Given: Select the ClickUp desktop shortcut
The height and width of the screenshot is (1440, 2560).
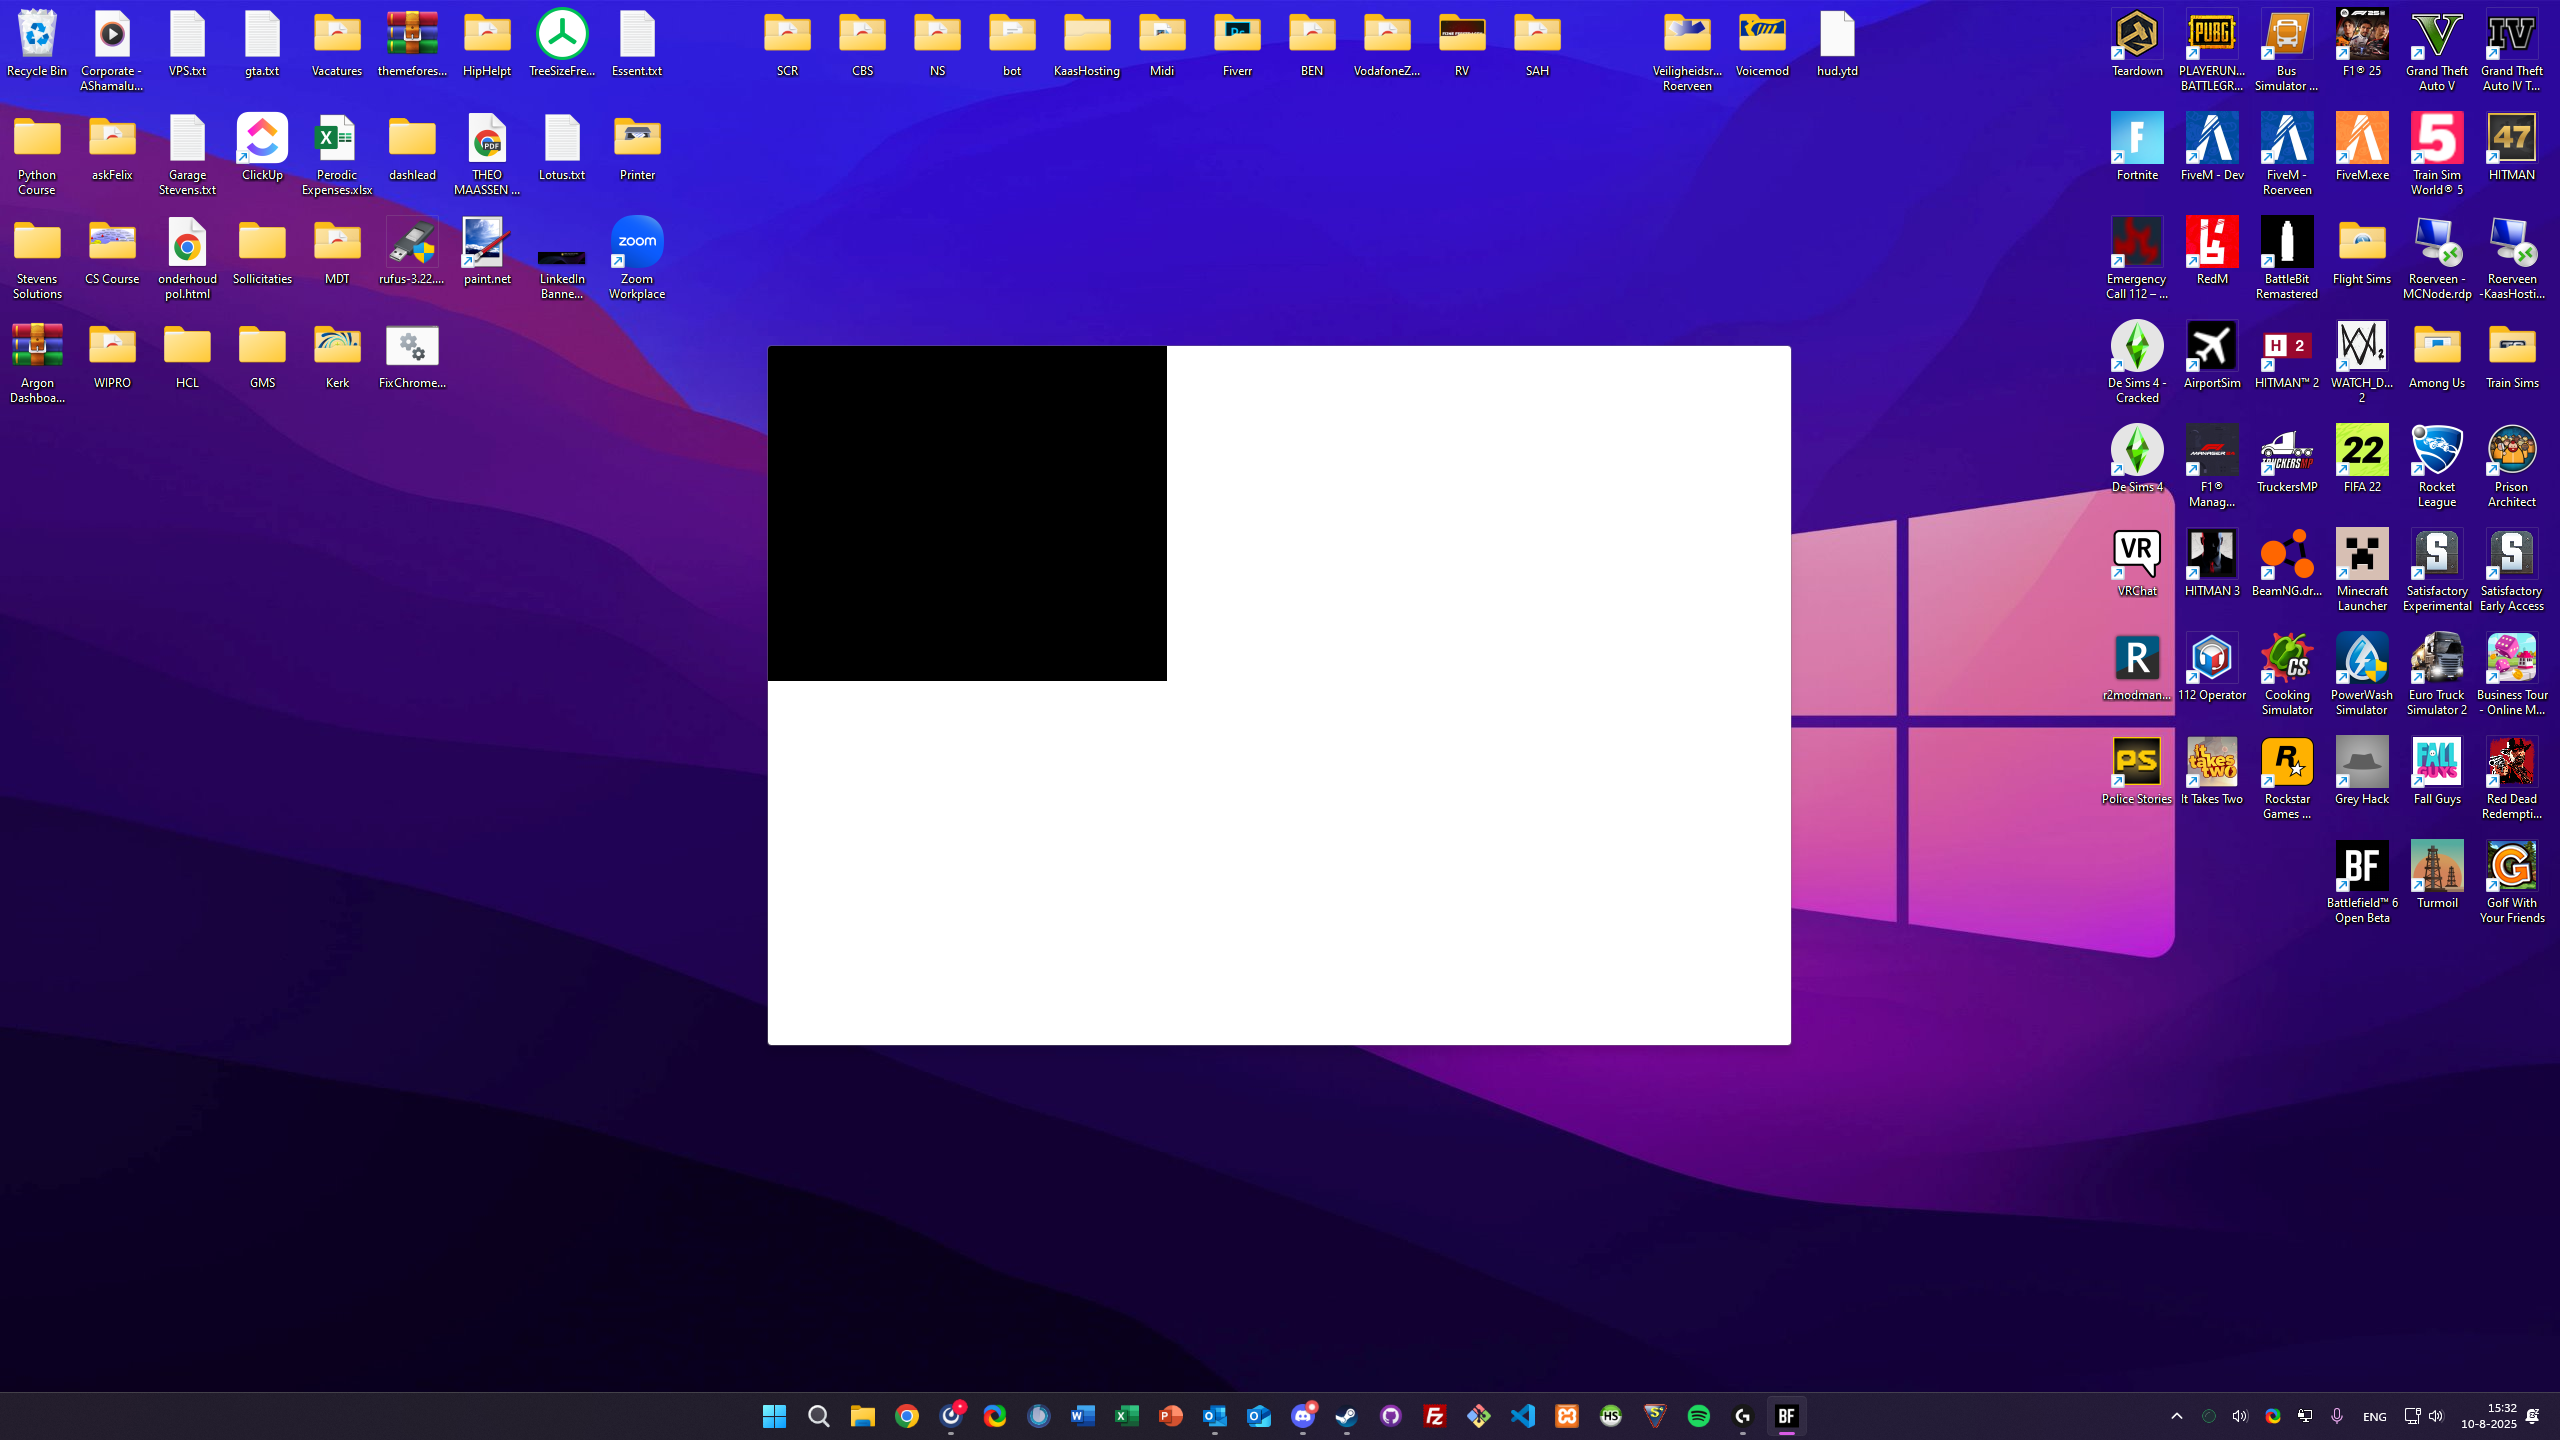Looking at the screenshot, I should (262, 147).
